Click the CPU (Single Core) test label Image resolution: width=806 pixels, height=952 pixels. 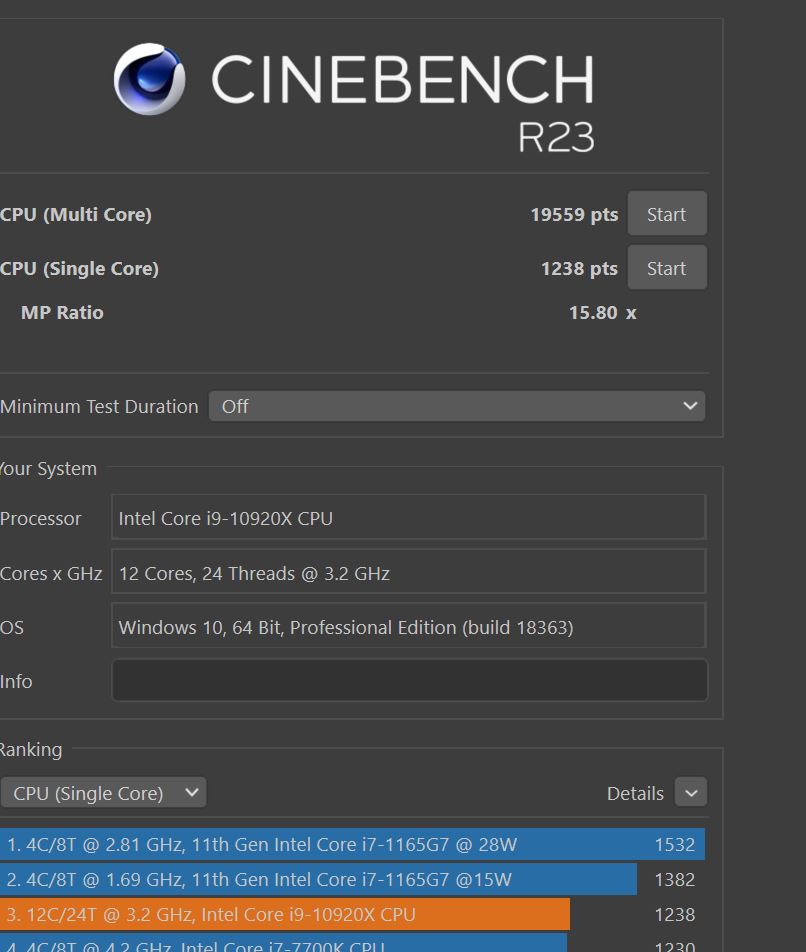[x=80, y=268]
